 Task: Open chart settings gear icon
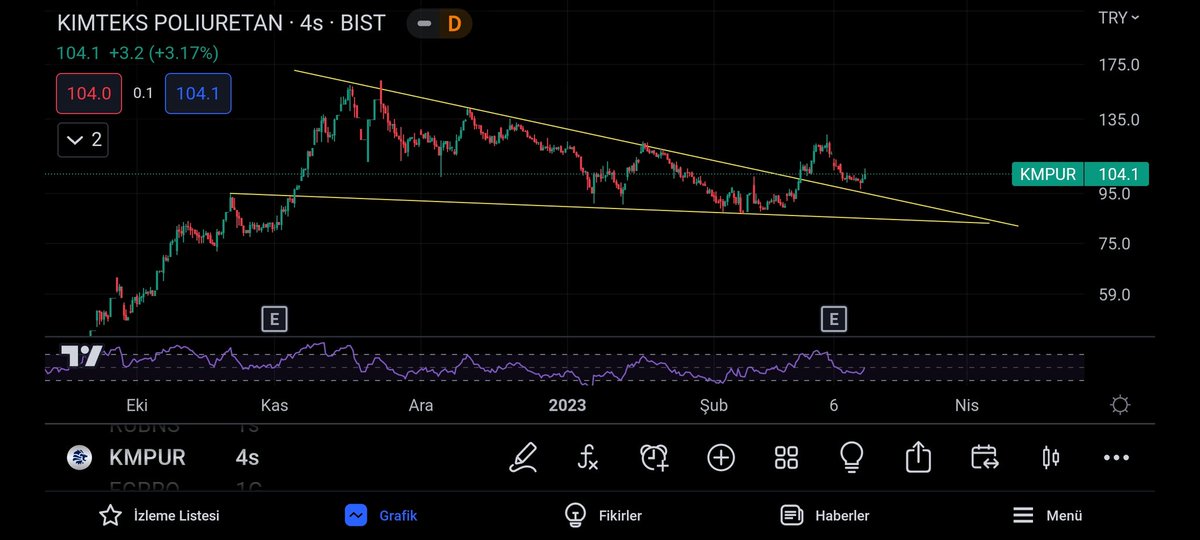pyautogui.click(x=1120, y=405)
